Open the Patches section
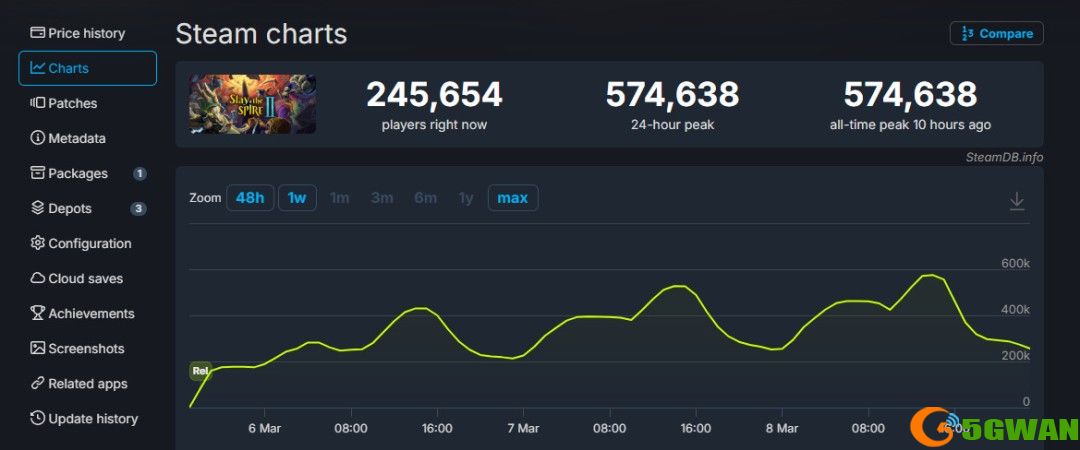 point(87,103)
